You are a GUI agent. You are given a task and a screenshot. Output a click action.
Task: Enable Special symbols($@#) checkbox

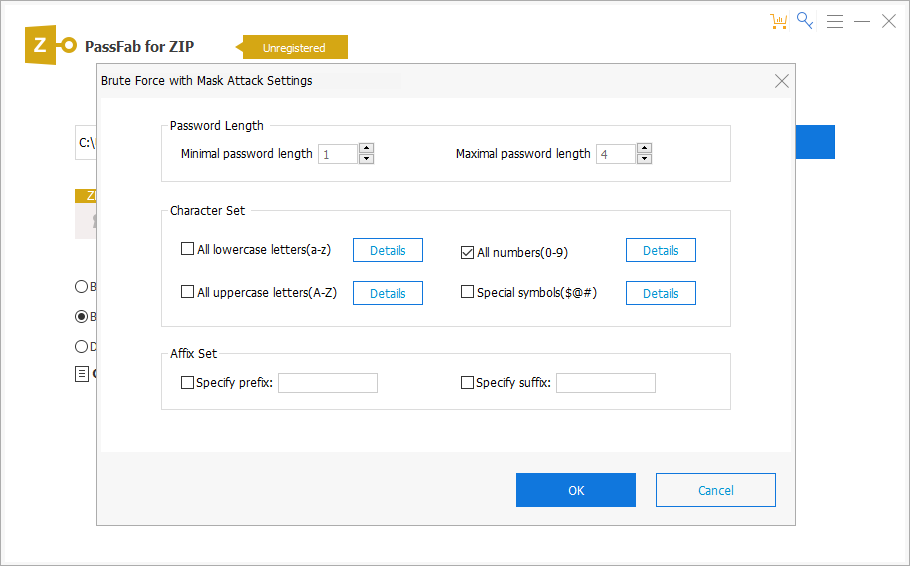coord(467,291)
